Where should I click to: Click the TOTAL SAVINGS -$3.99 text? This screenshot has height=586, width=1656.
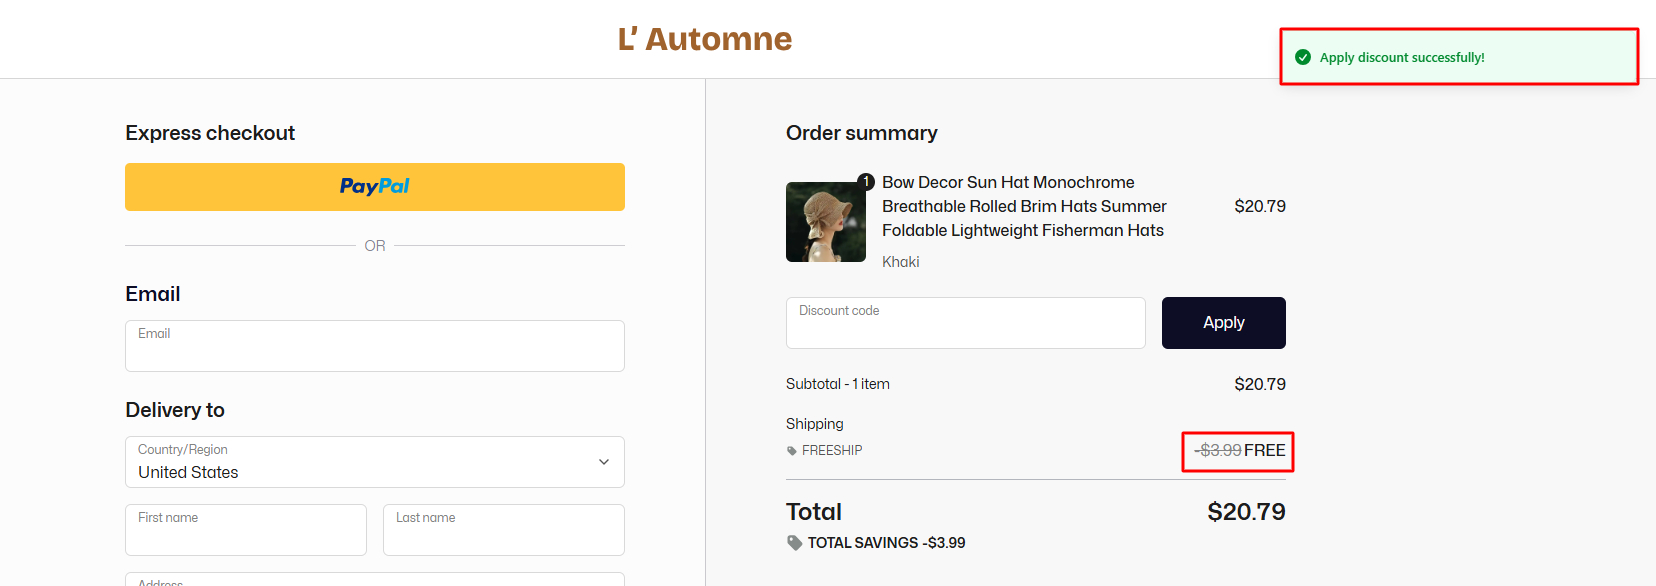click(886, 543)
